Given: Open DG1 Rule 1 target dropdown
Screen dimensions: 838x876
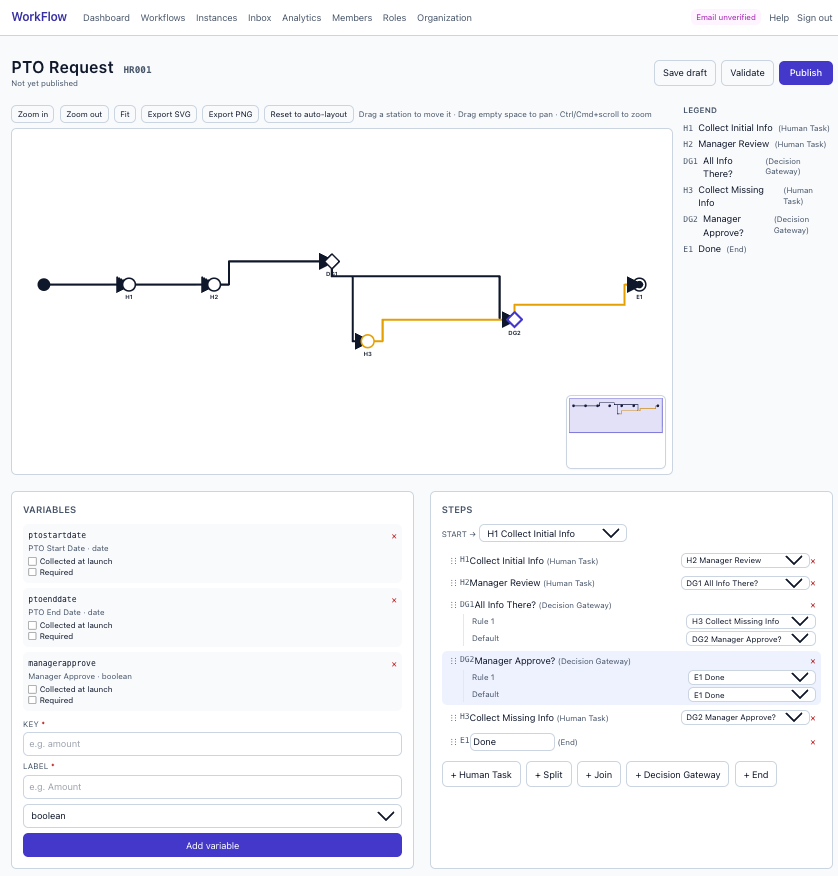Looking at the screenshot, I should click(750, 621).
